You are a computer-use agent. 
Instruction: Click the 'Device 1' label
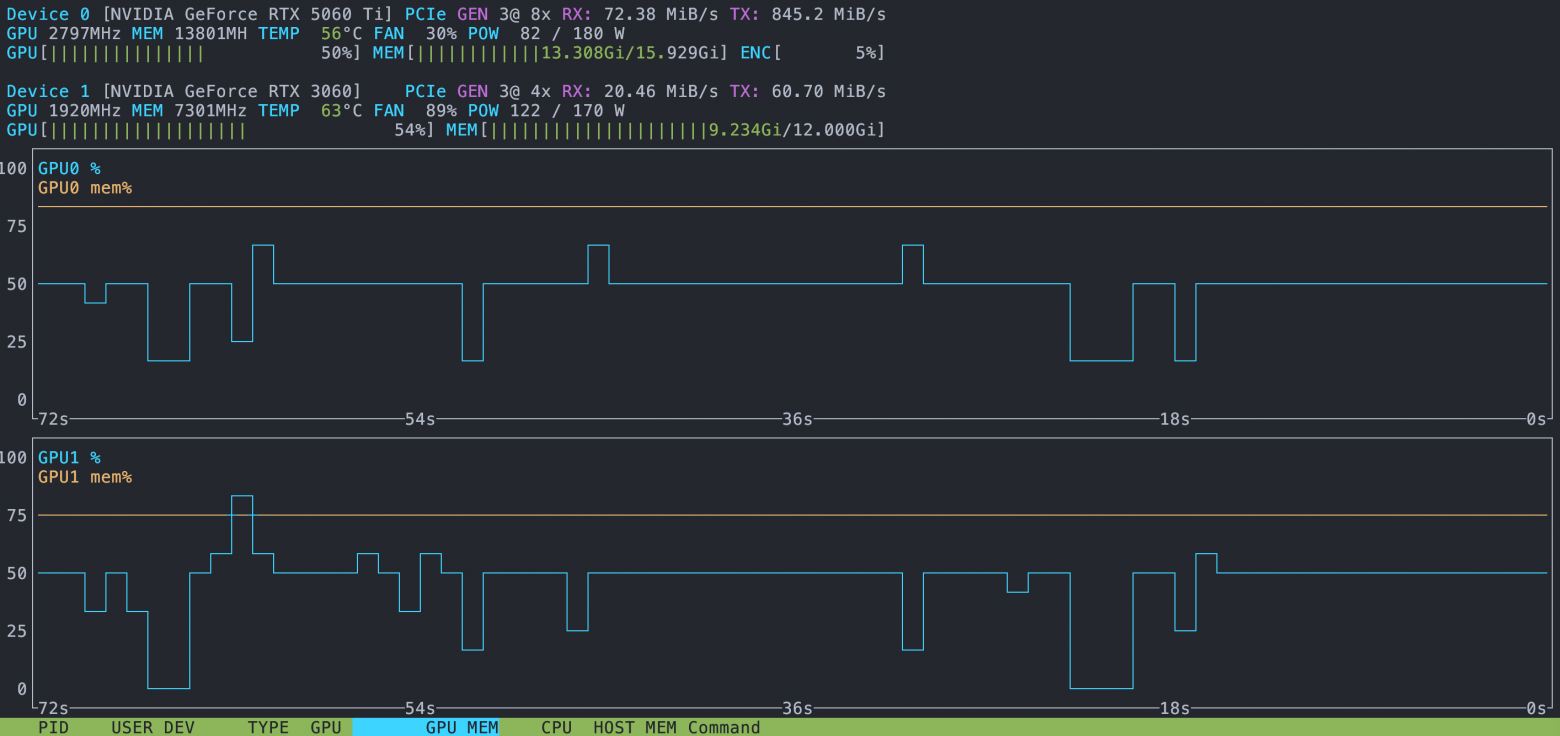(x=48, y=92)
